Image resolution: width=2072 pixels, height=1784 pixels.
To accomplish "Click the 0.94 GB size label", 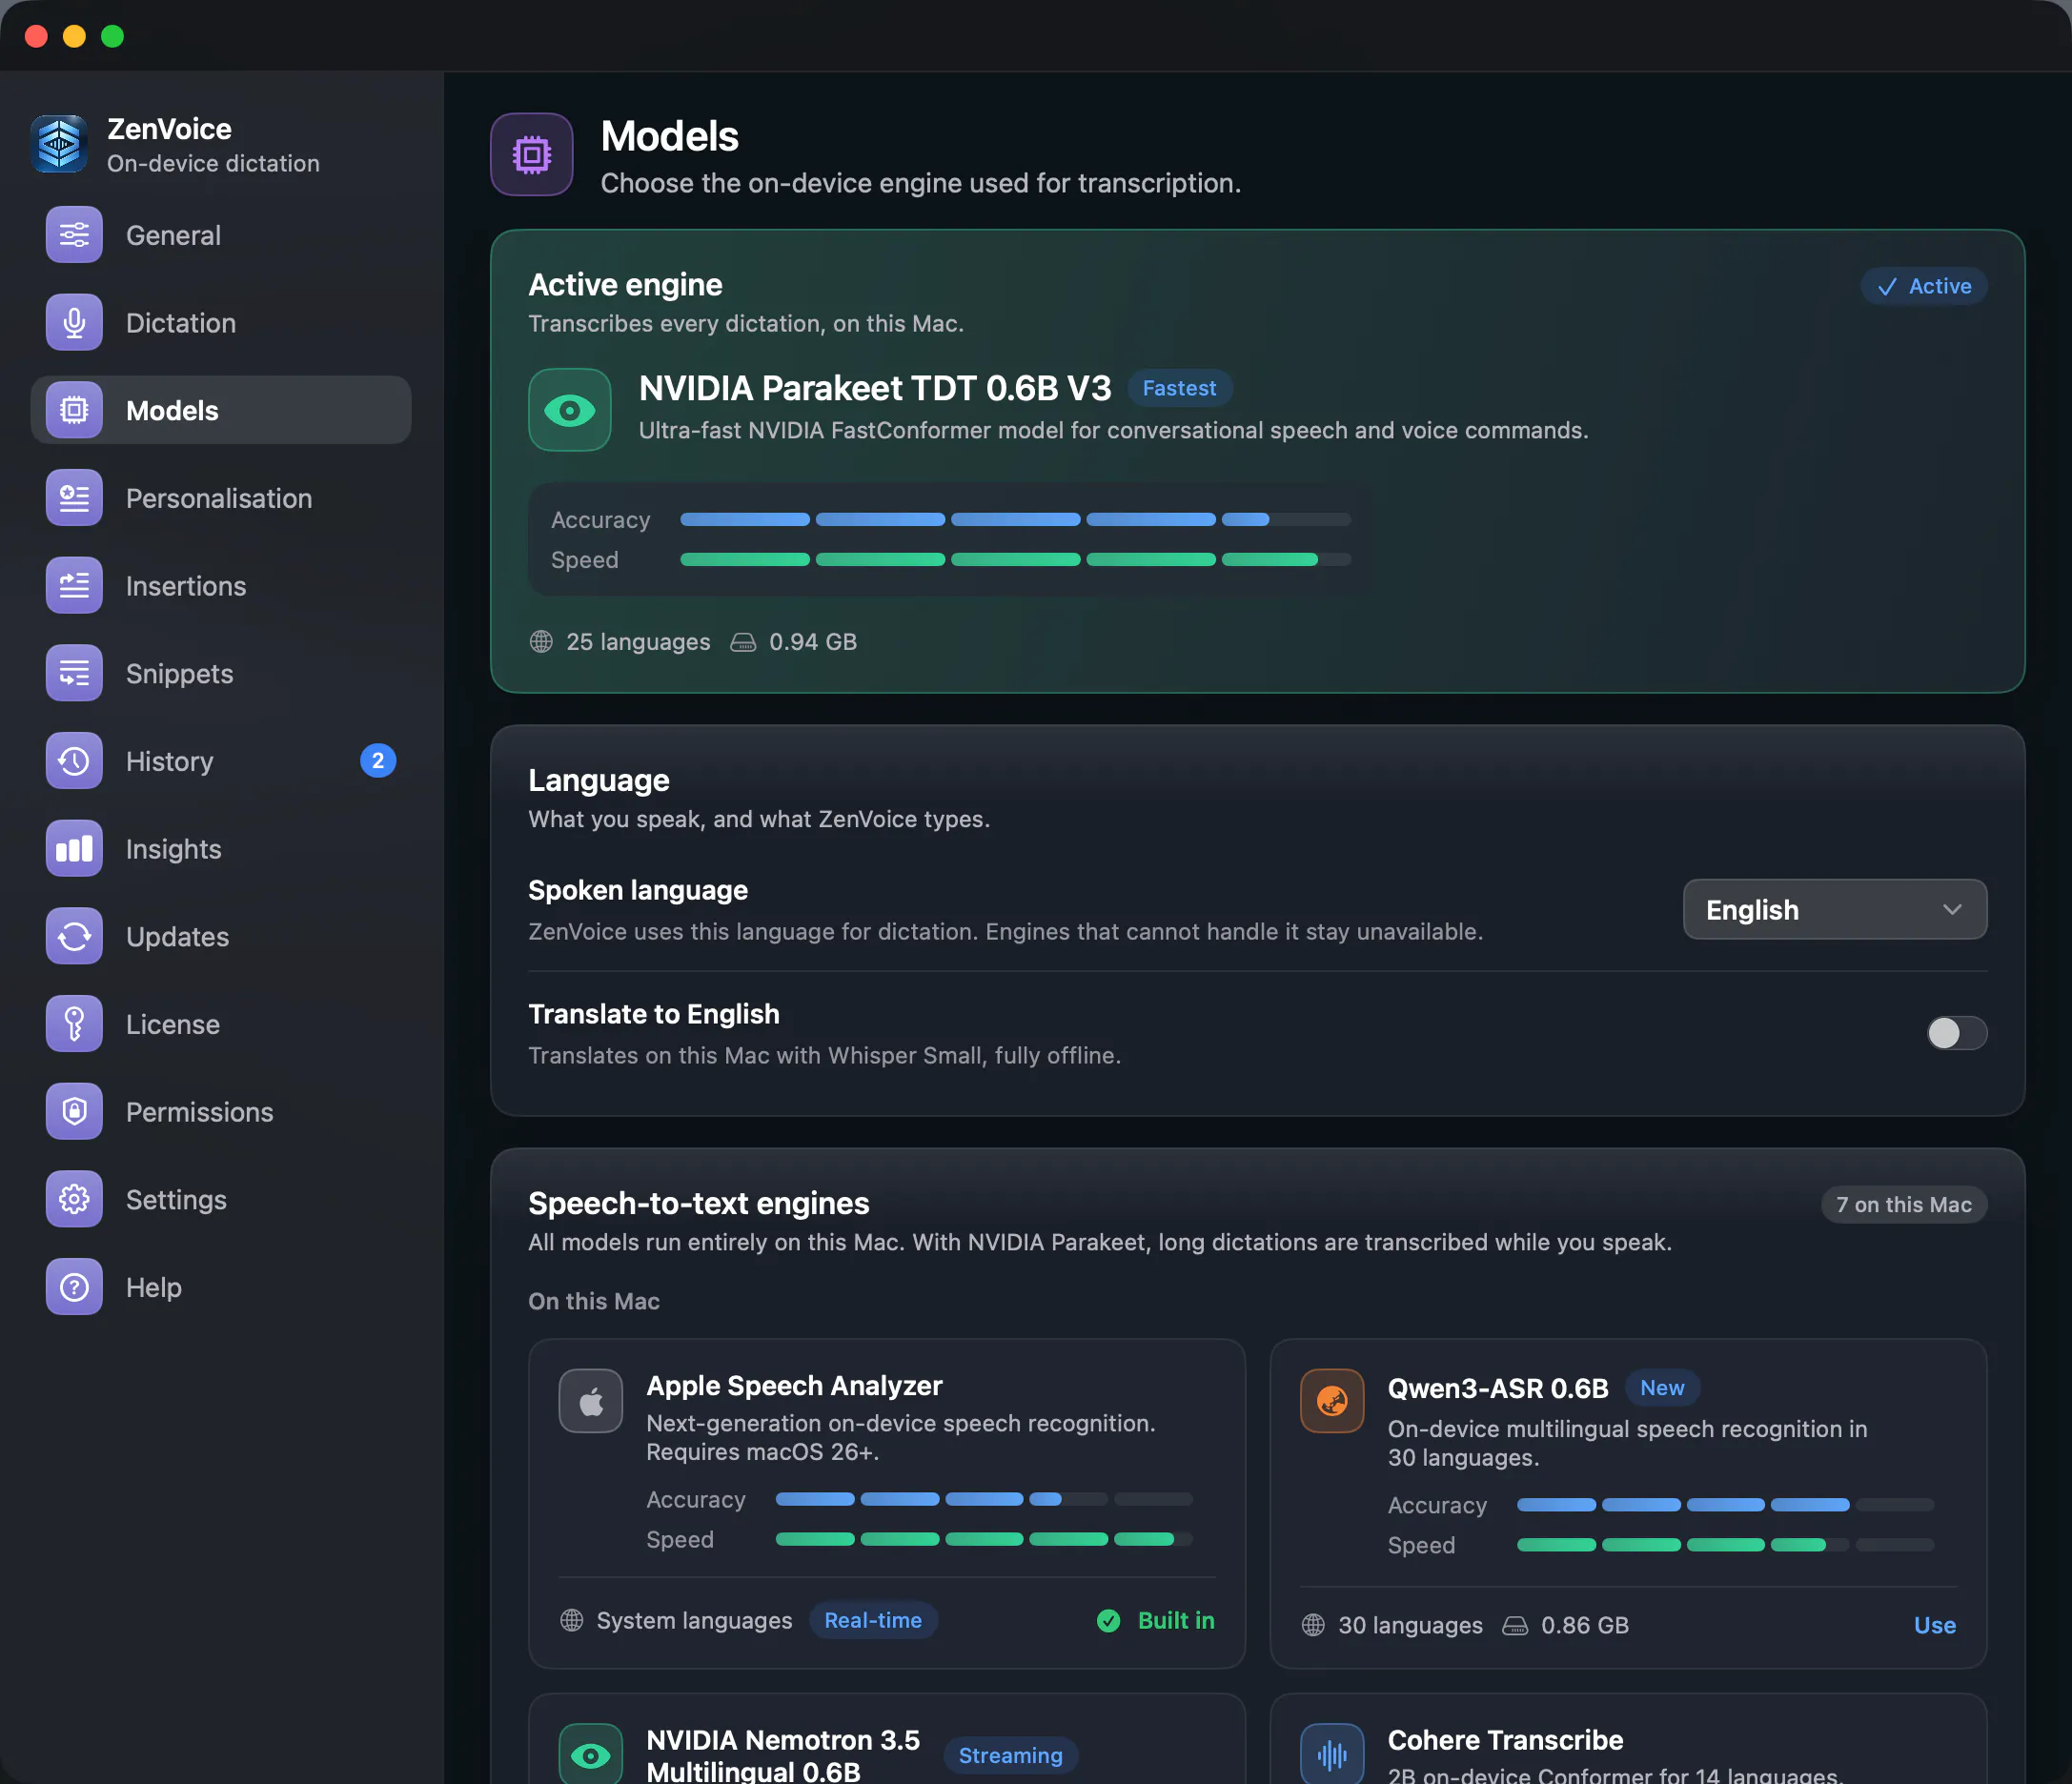I will click(x=813, y=642).
